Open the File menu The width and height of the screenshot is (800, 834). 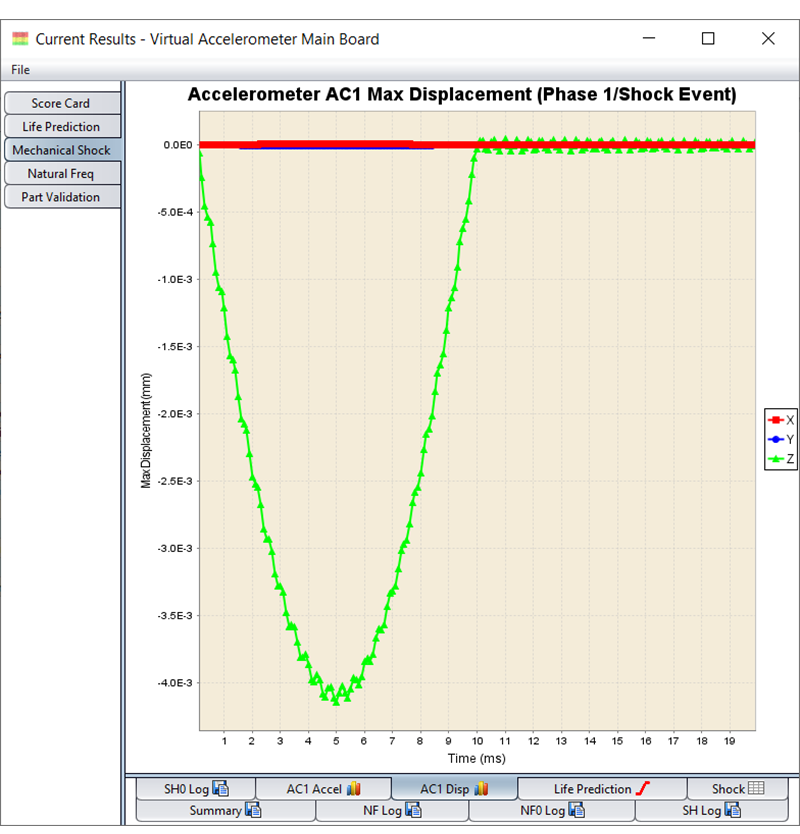20,70
